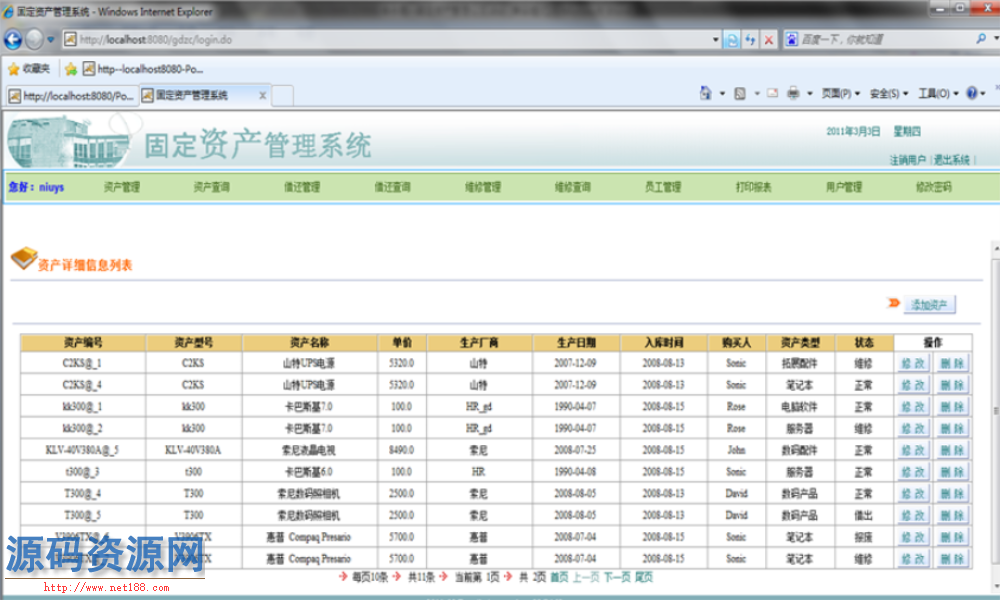Click the Home page icon
Viewport: 1000px width, 600px height.
click(705, 94)
